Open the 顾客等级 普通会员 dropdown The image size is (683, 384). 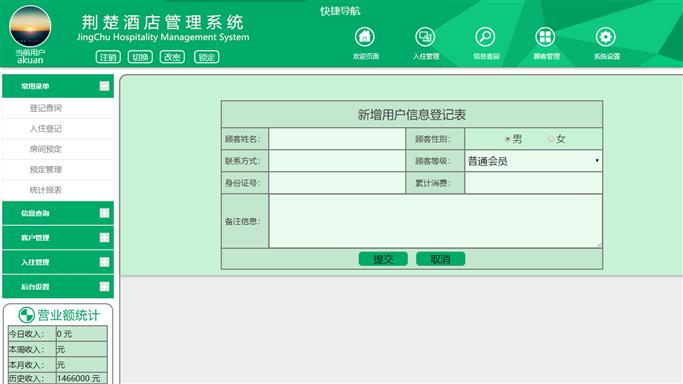[534, 161]
